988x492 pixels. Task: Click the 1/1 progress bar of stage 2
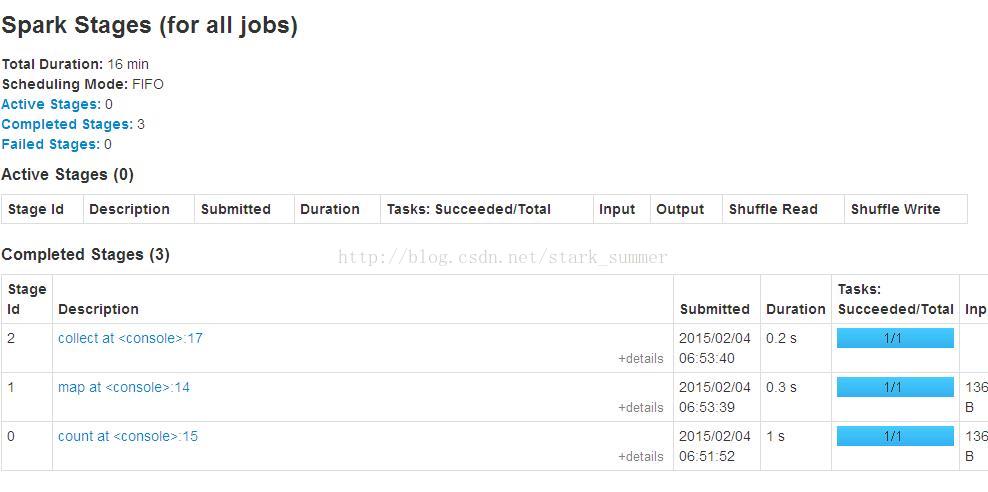895,338
